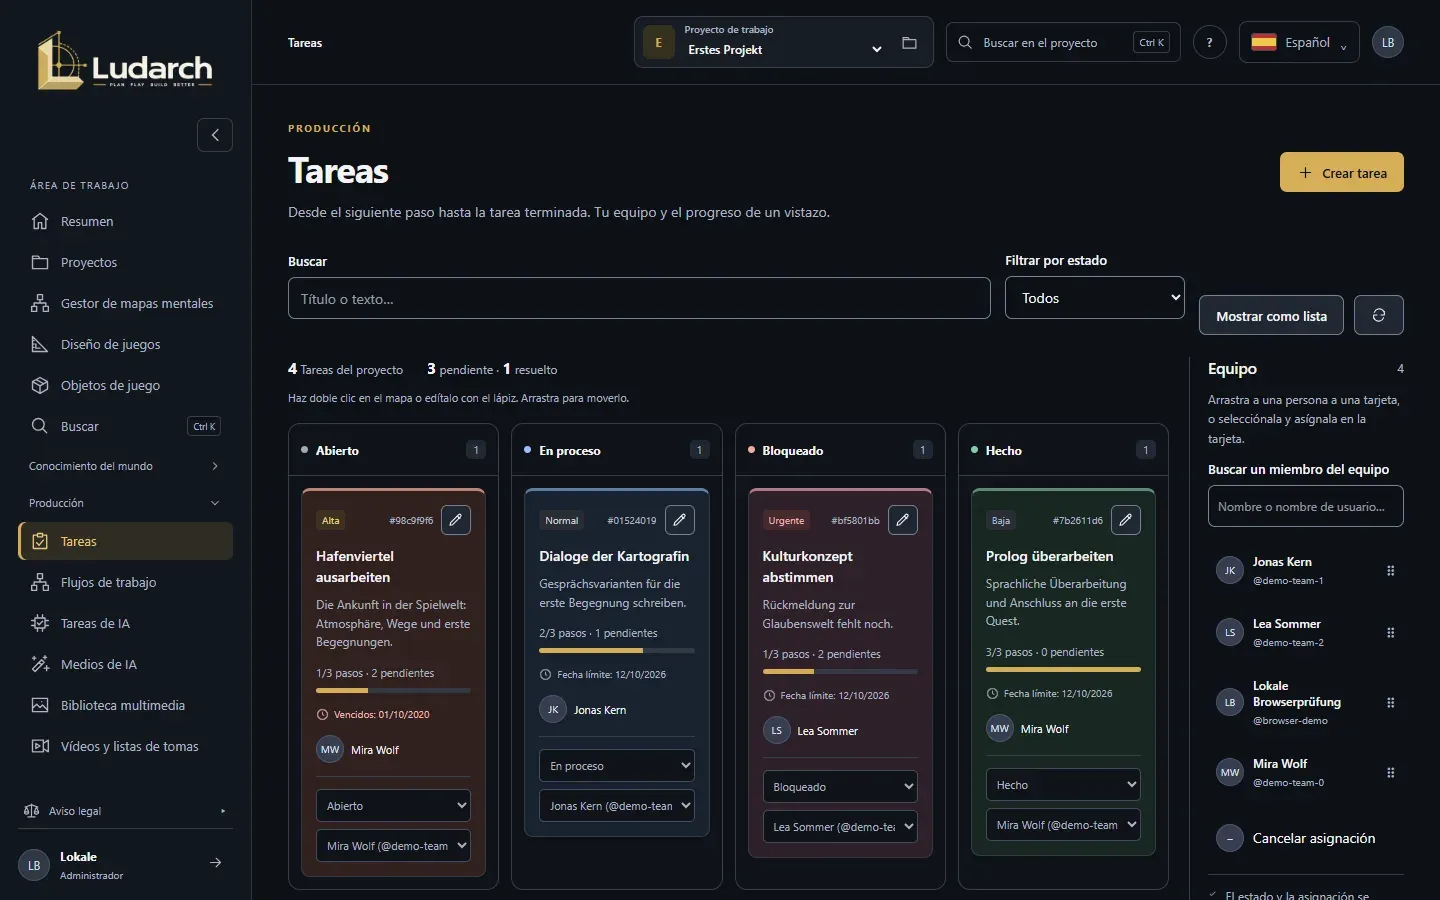
Task: Click the progress bar on Prolog überarbeiten card
Action: coord(1063,670)
